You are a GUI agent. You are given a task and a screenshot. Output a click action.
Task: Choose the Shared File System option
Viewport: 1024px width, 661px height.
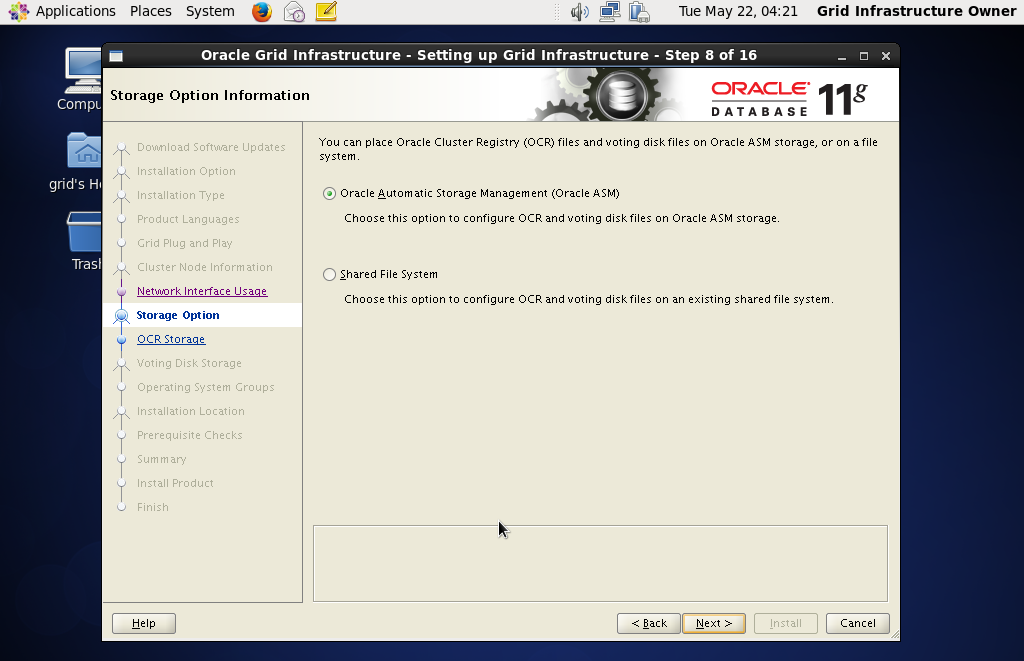coord(328,274)
